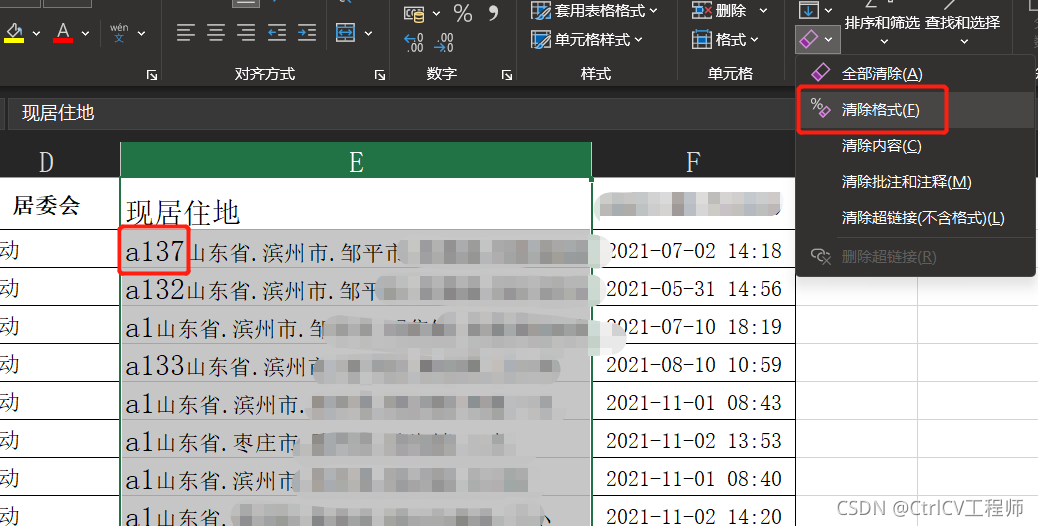Center the cell text horizontally
1038x526 pixels.
point(216,32)
